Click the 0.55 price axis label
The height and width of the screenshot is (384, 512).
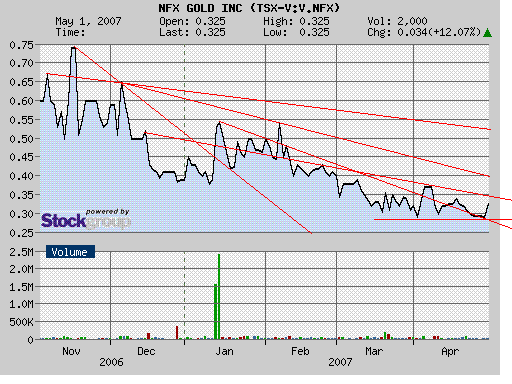22,120
